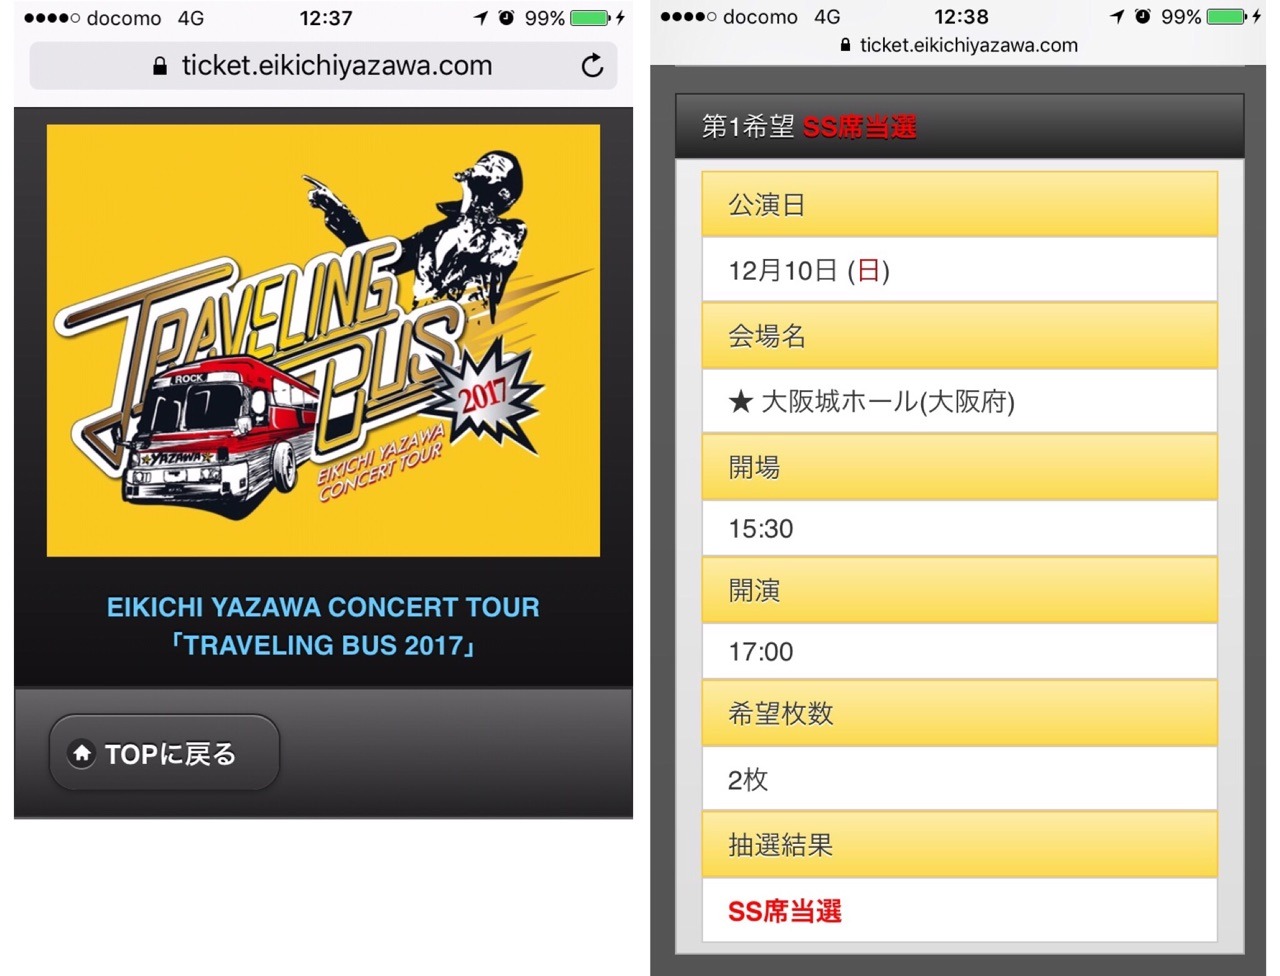Tap the 会場名 yellow header row
Screen dimensions: 1280x976
point(959,336)
